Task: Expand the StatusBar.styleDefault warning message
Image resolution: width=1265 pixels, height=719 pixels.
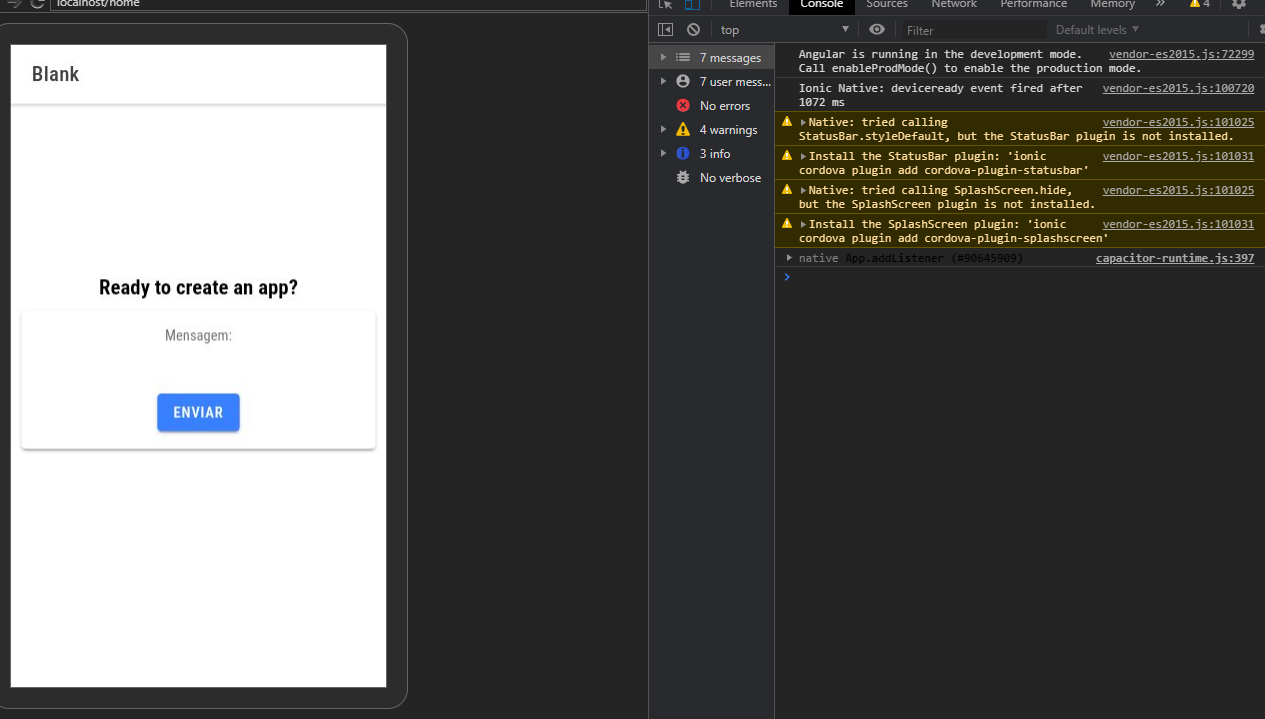Action: pos(803,122)
